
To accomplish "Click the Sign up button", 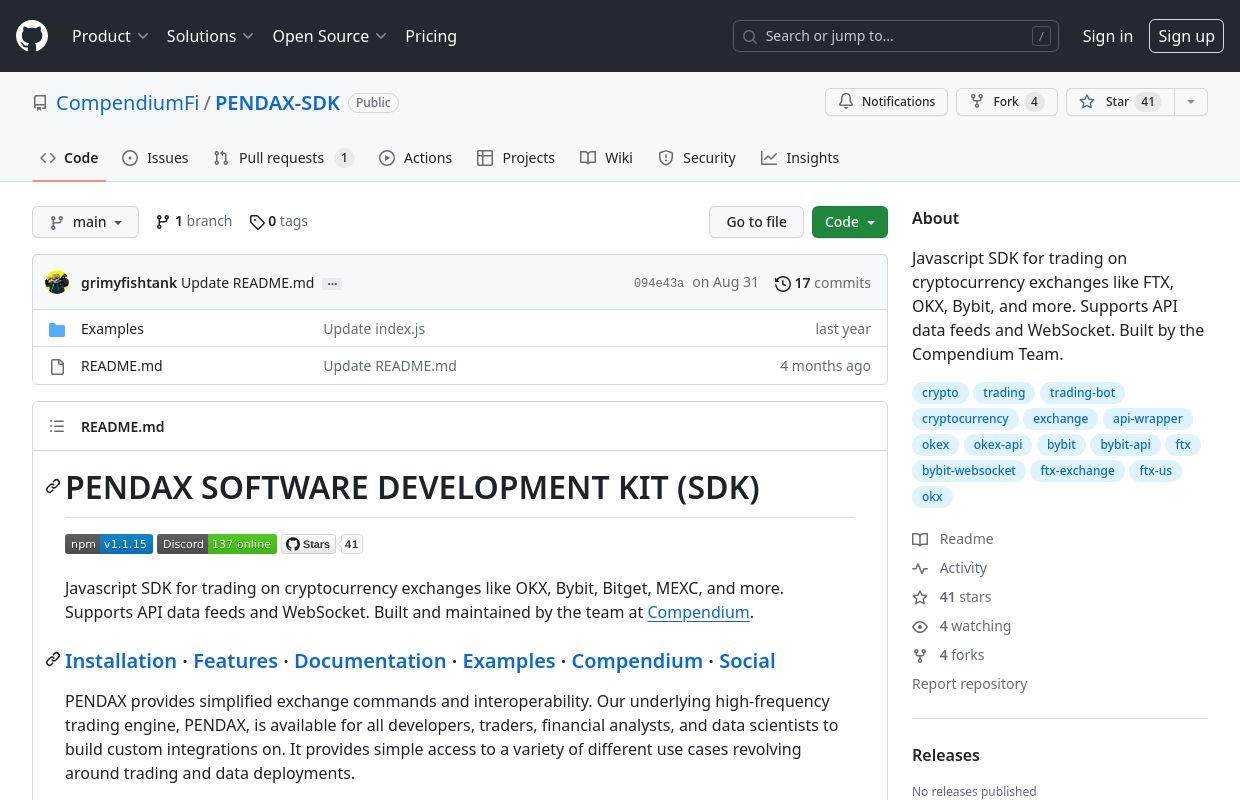I will (x=1186, y=36).
